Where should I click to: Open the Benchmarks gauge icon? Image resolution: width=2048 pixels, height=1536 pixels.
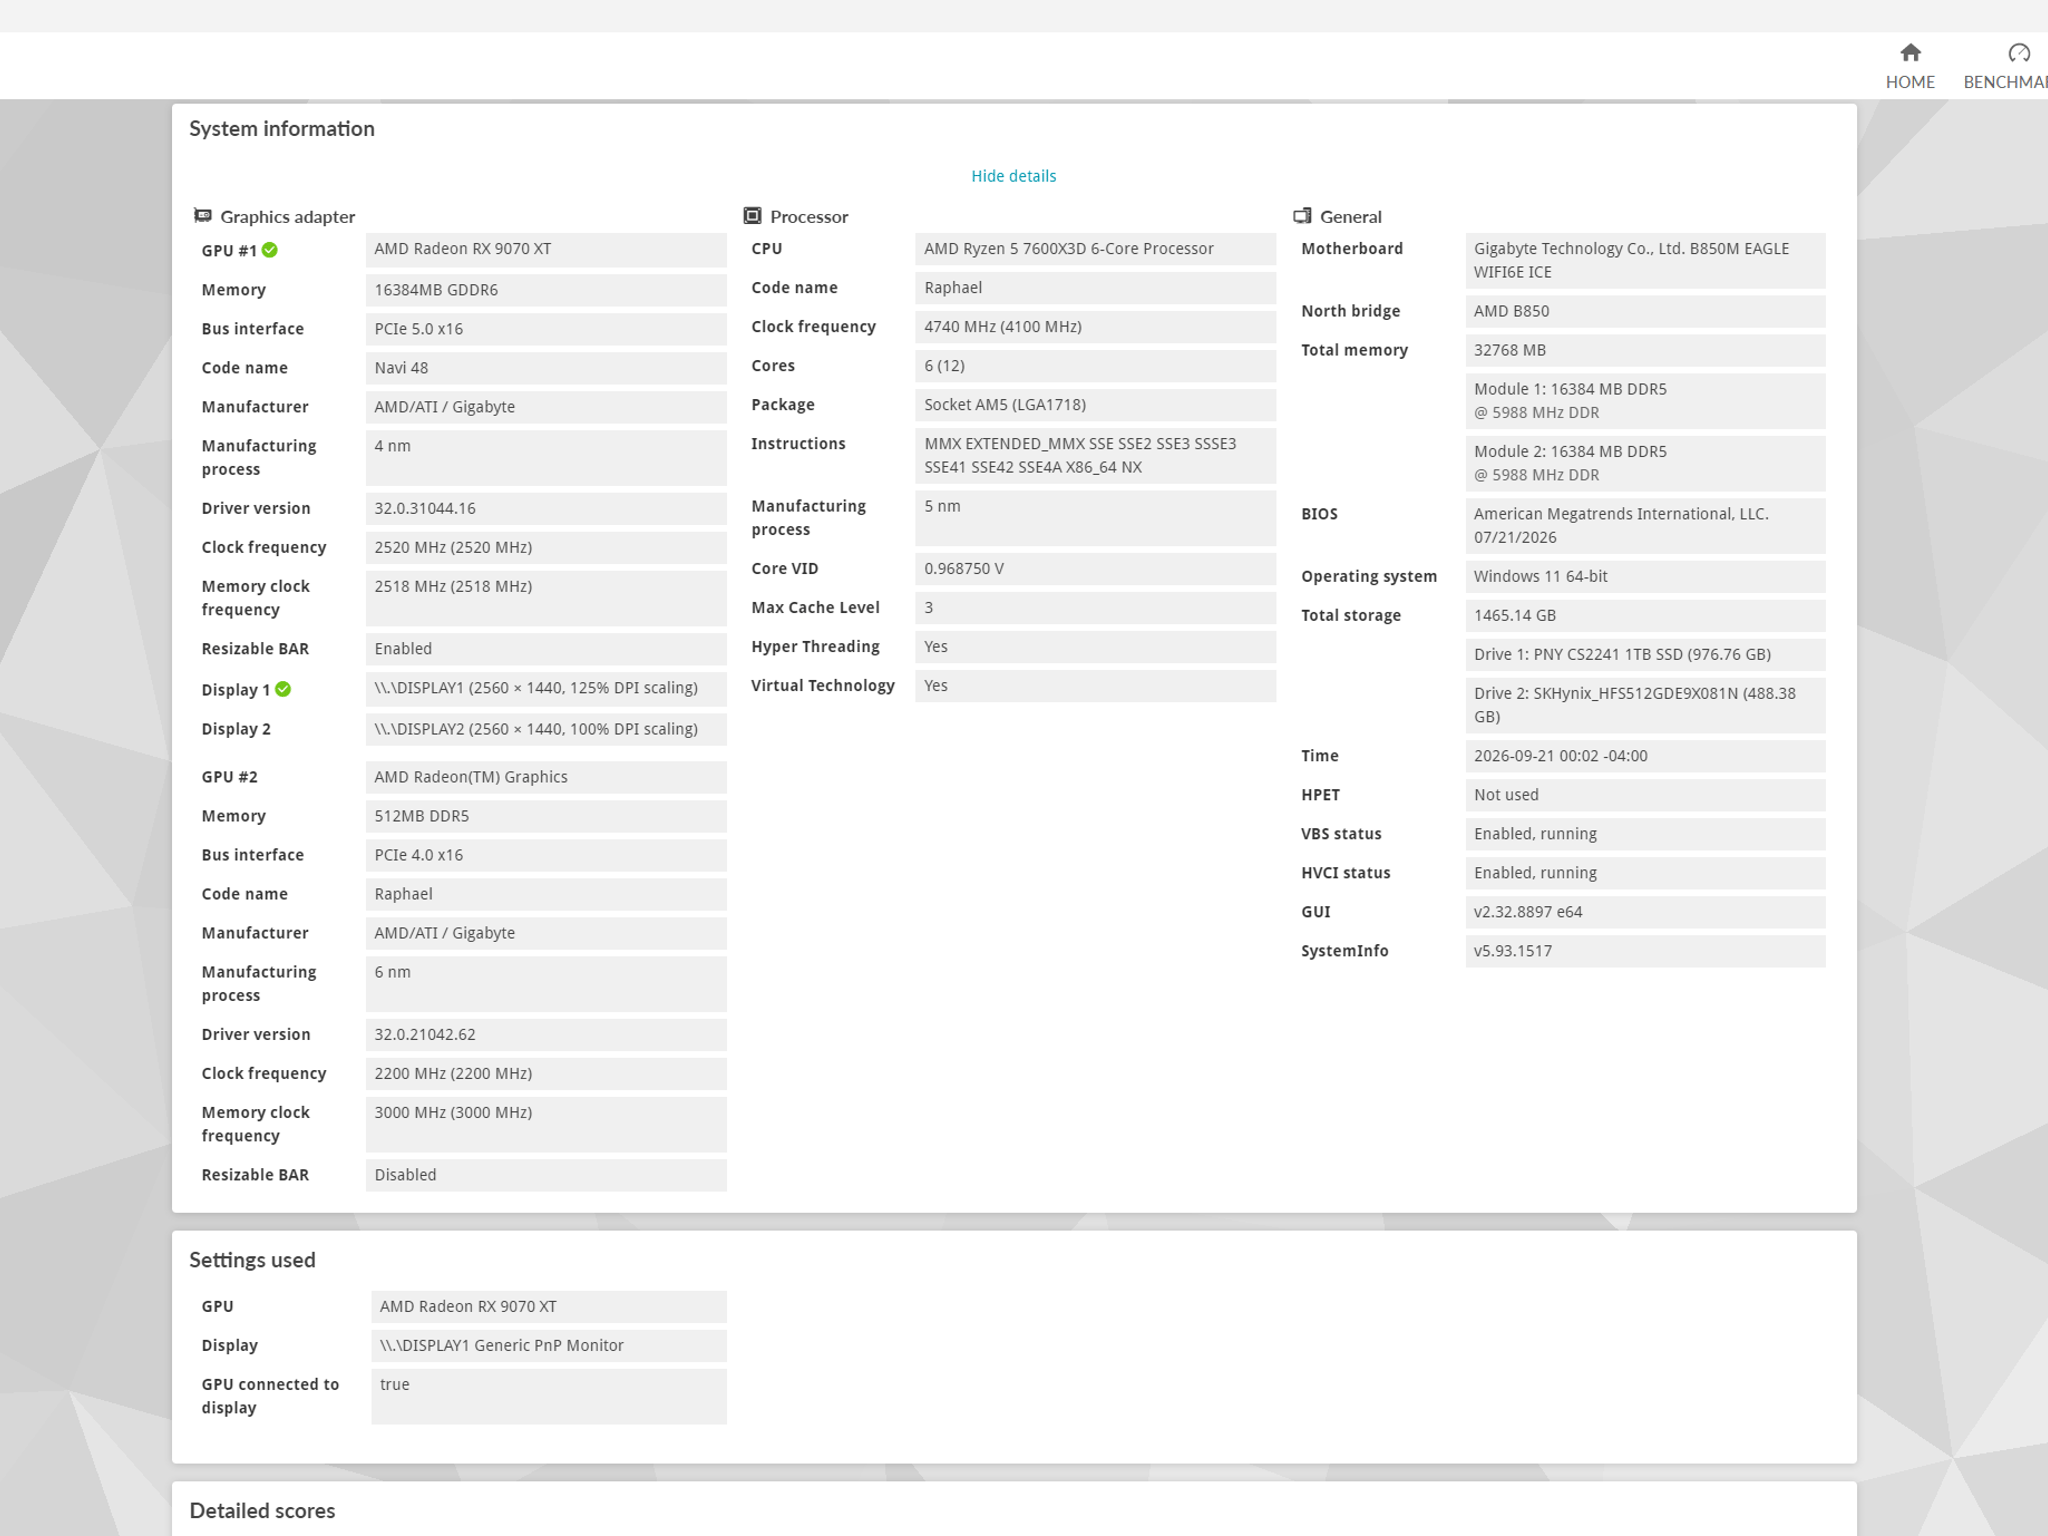(x=2018, y=53)
